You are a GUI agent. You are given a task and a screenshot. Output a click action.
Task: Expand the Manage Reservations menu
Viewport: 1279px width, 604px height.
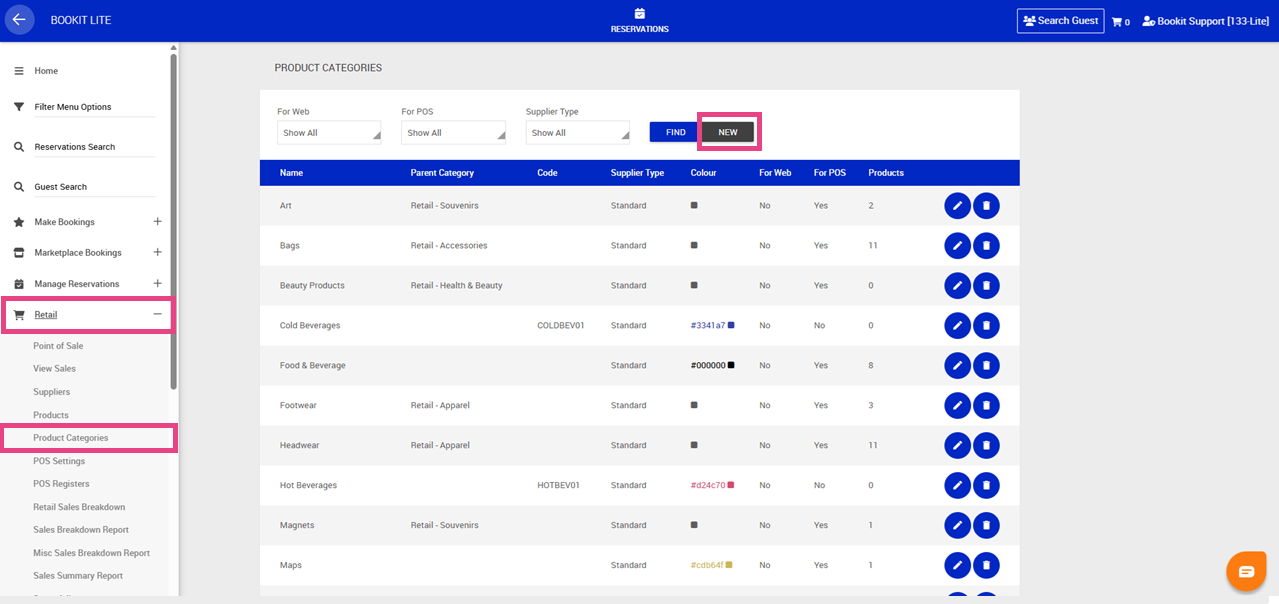click(x=157, y=284)
